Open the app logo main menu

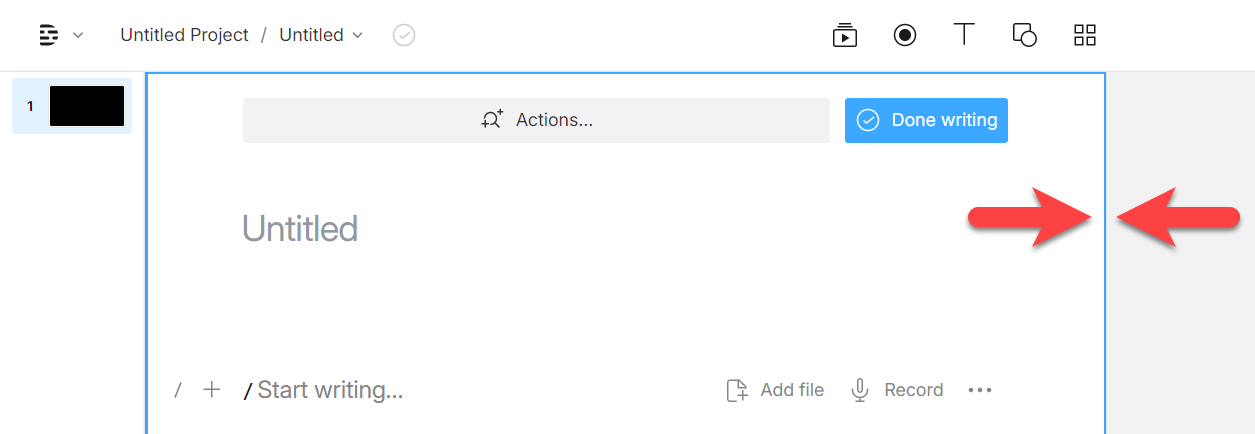48,35
